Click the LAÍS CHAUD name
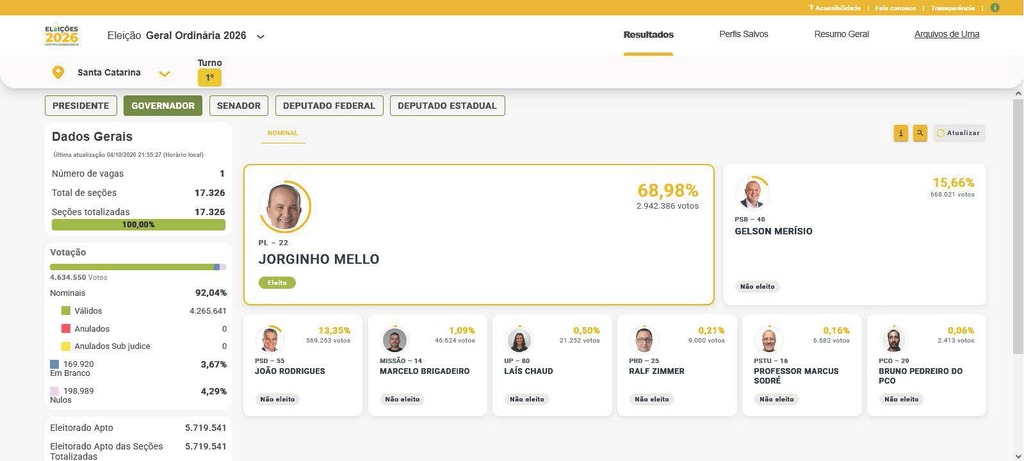This screenshot has width=1024, height=461. [528, 371]
